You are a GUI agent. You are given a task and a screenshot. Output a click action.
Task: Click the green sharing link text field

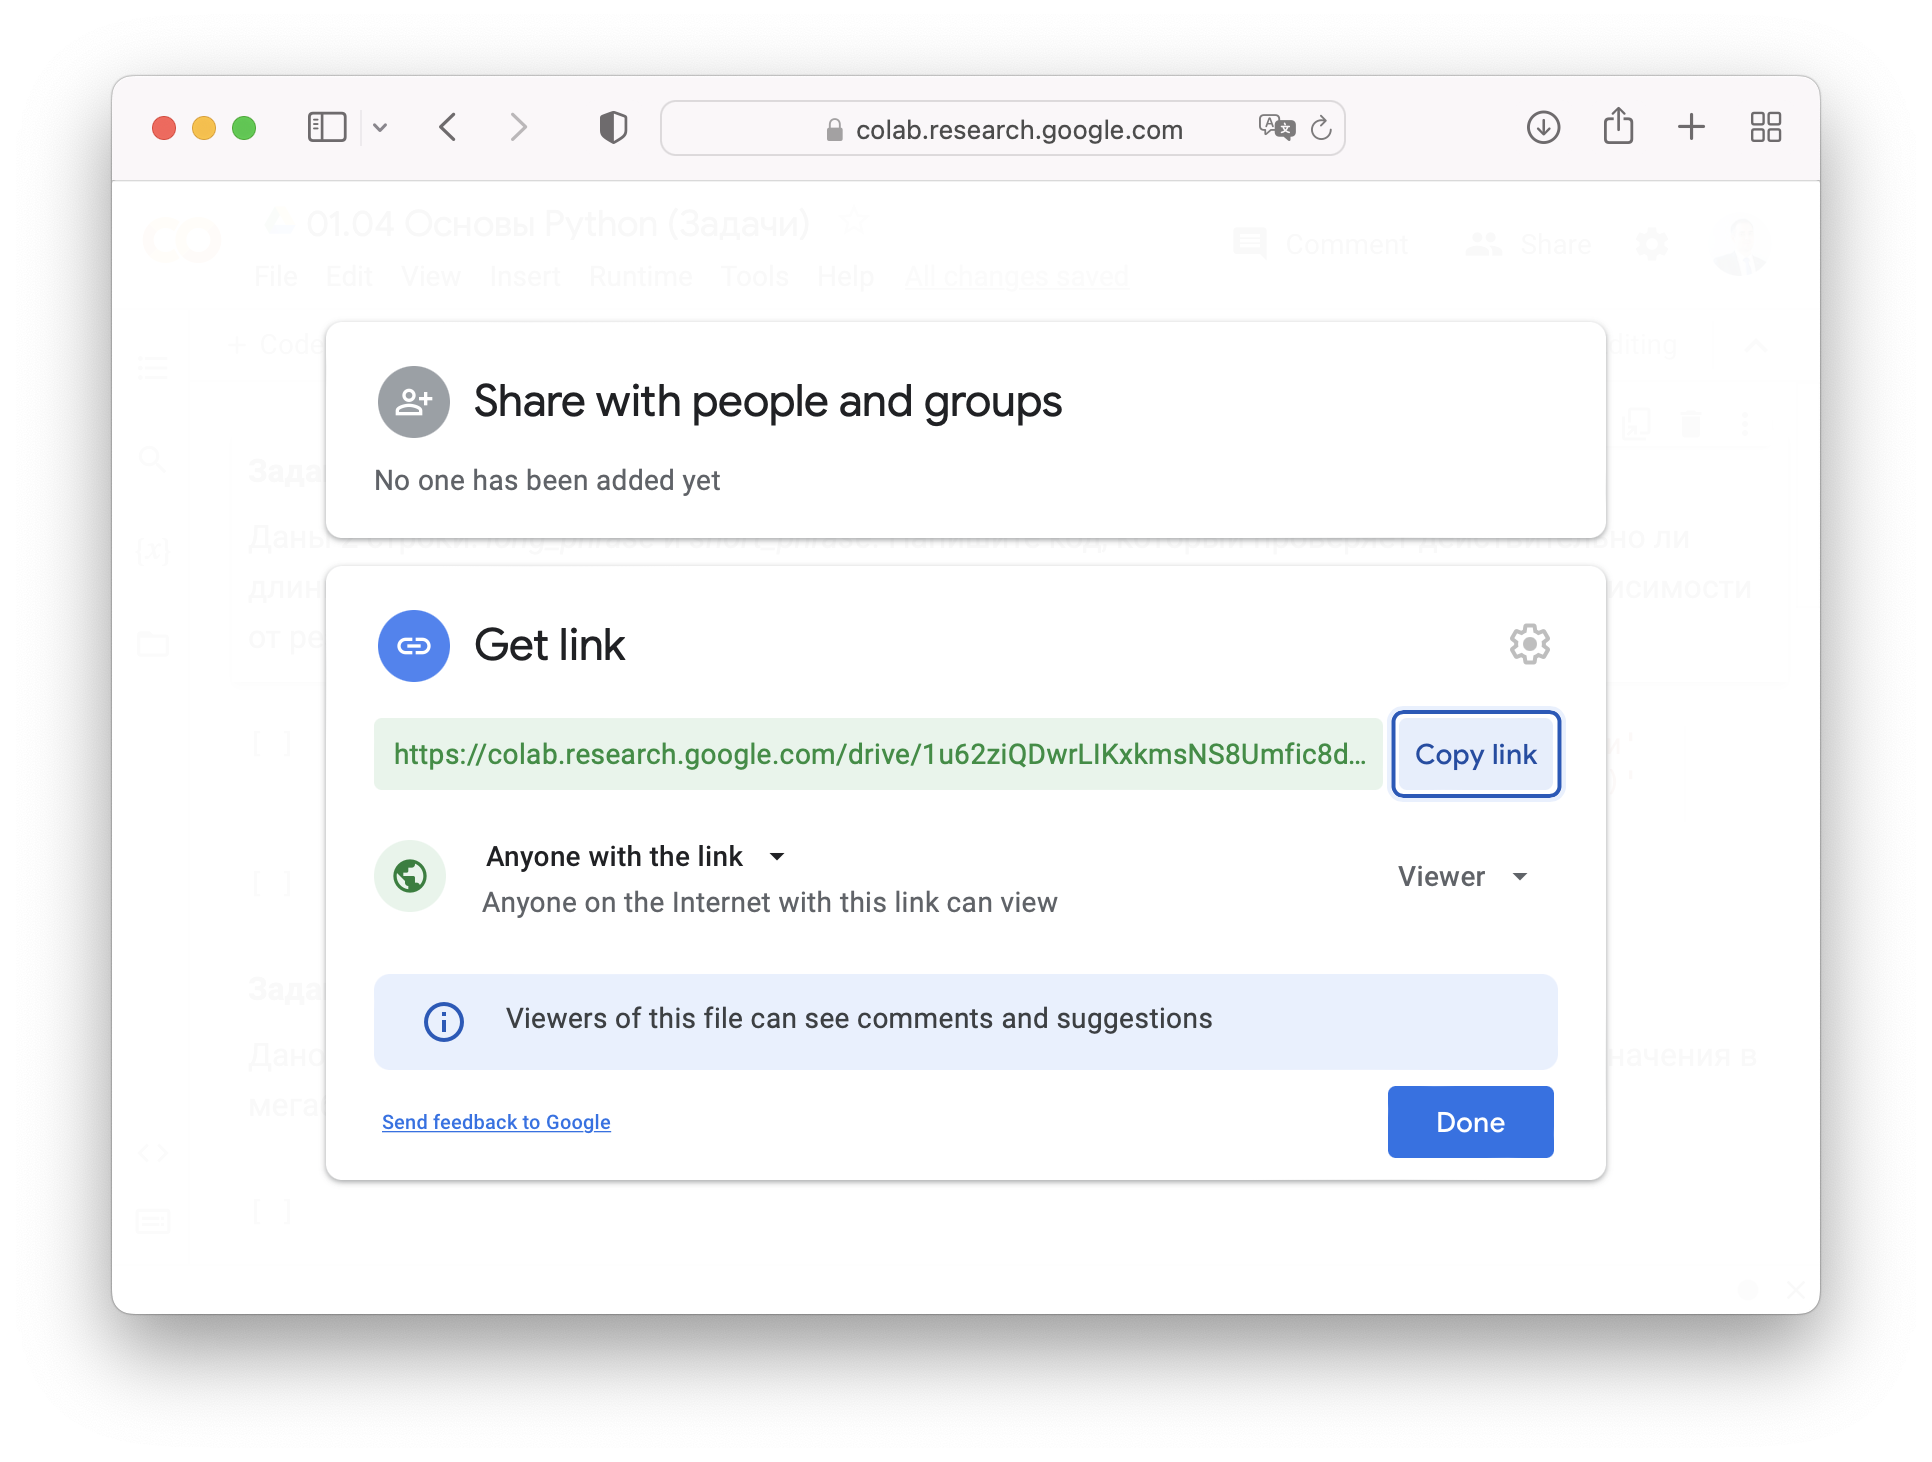tap(877, 754)
